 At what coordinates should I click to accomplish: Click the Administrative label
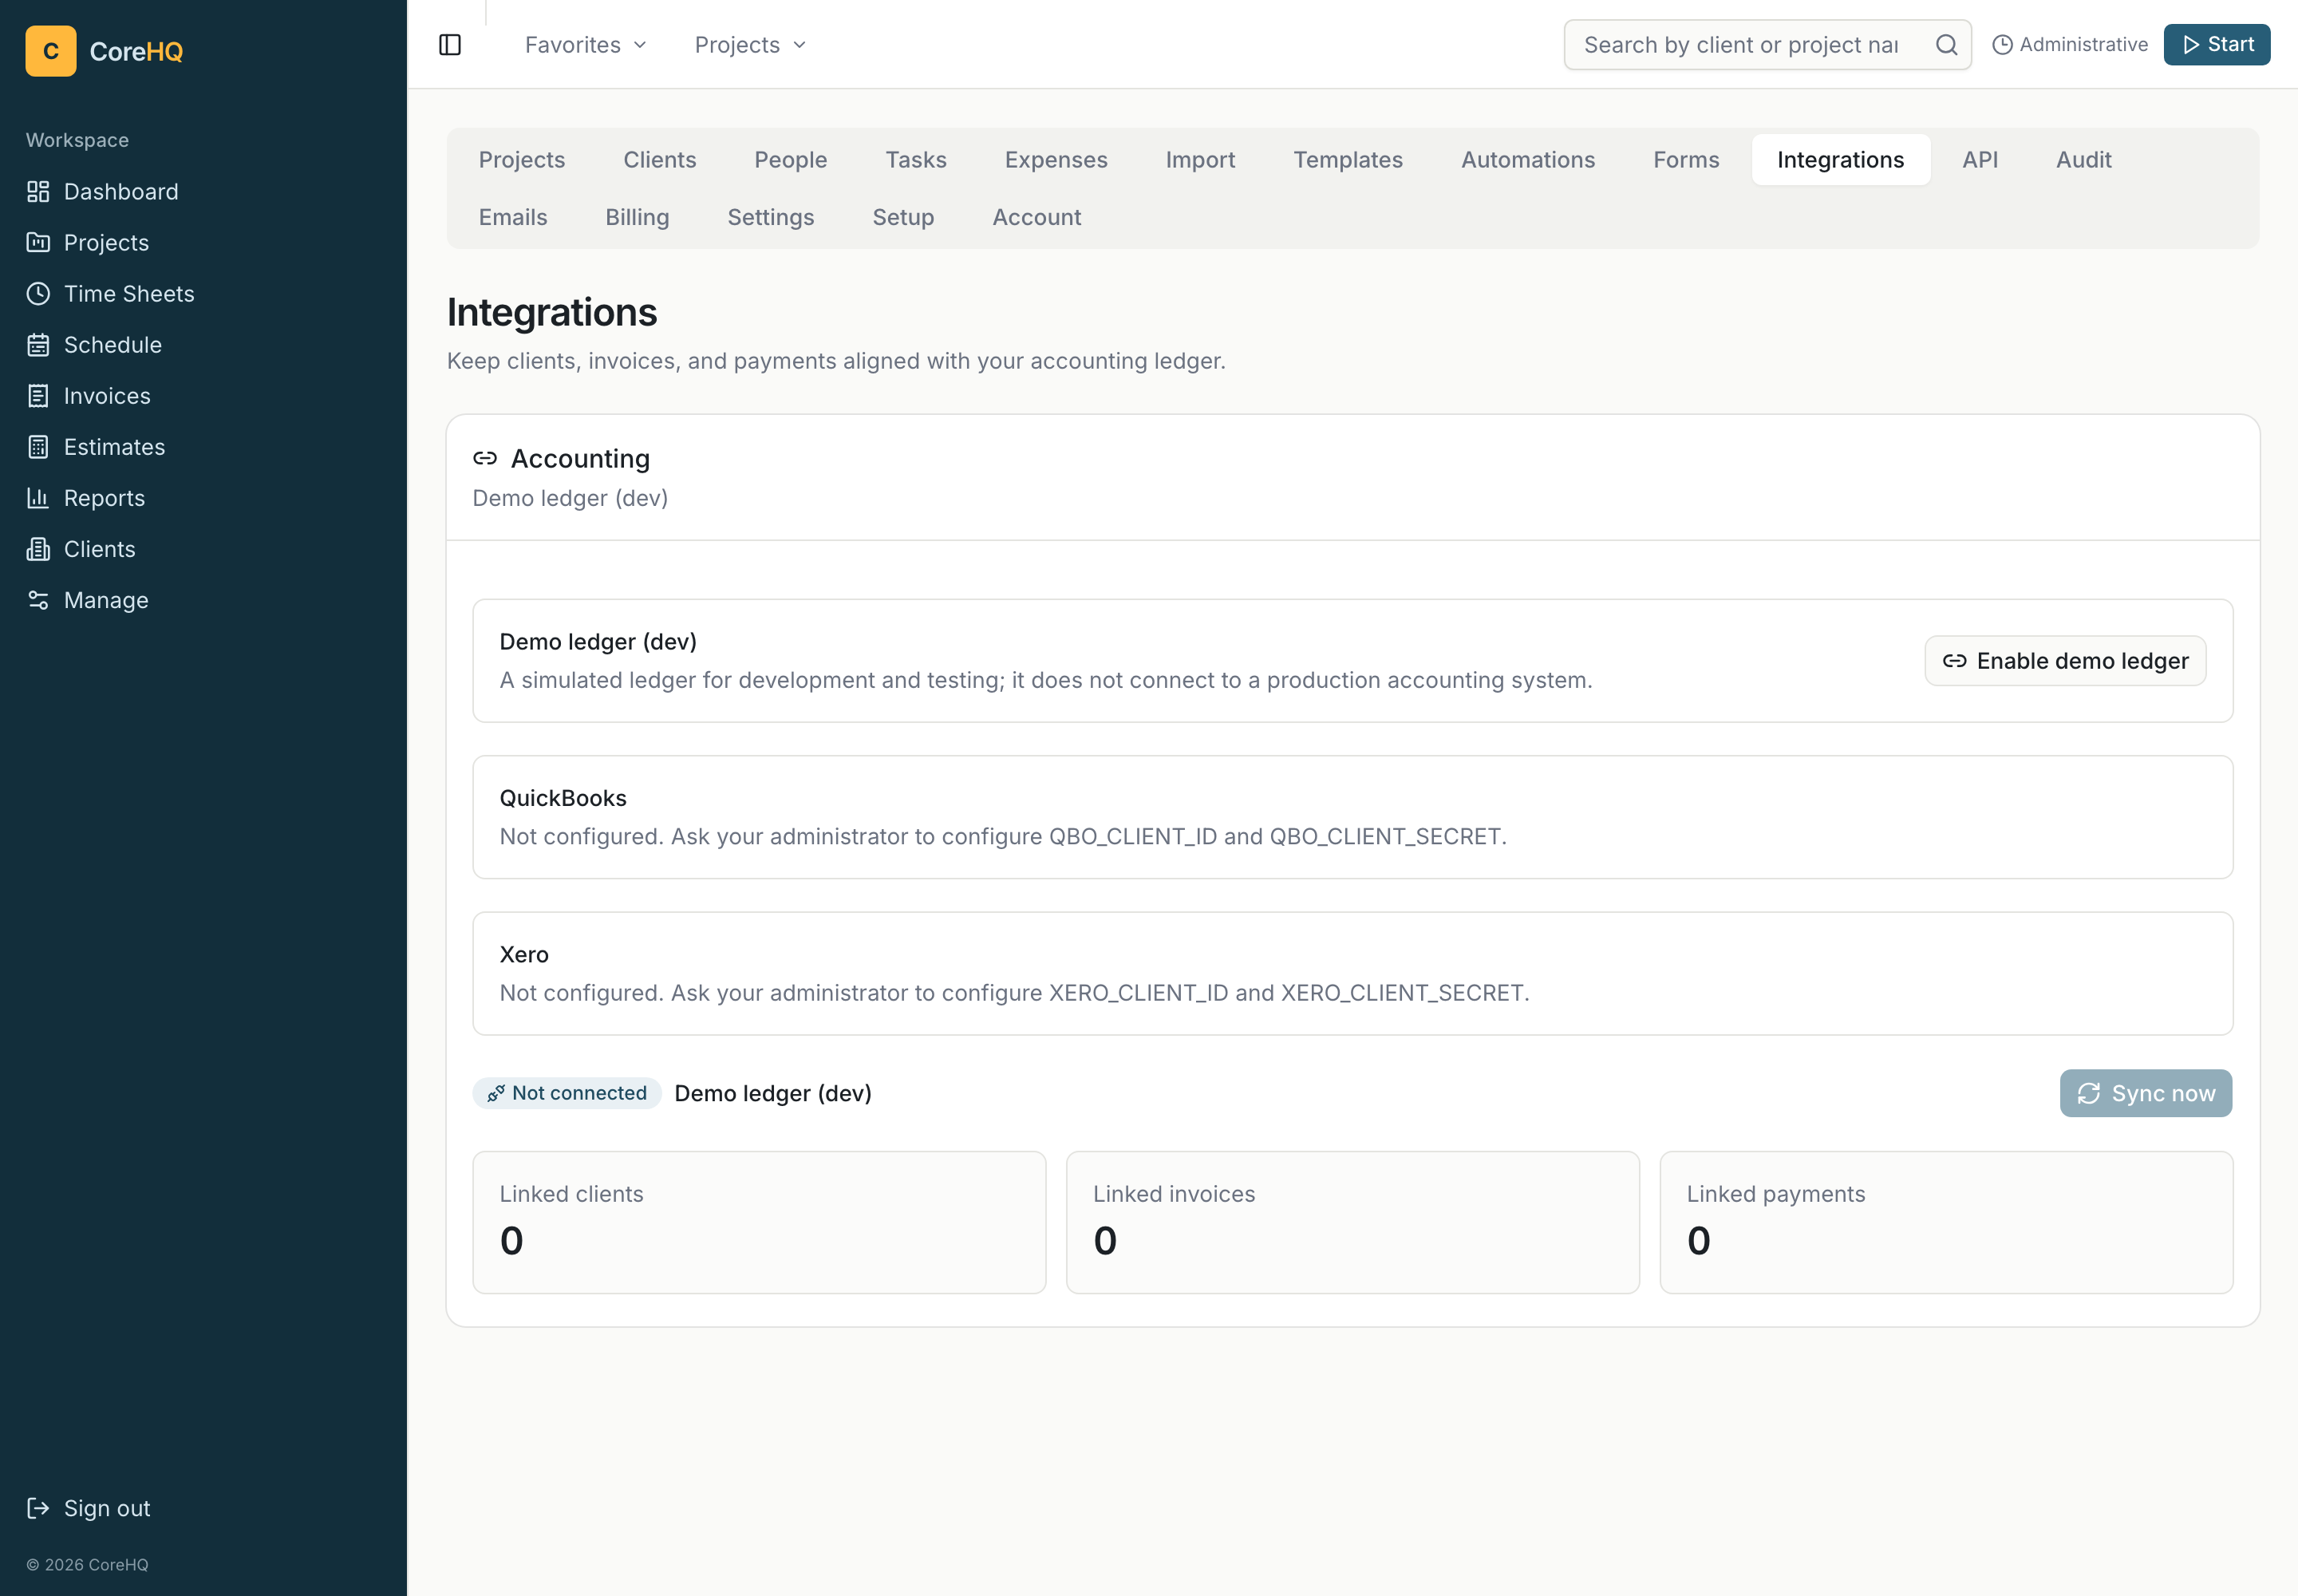[x=2083, y=45]
